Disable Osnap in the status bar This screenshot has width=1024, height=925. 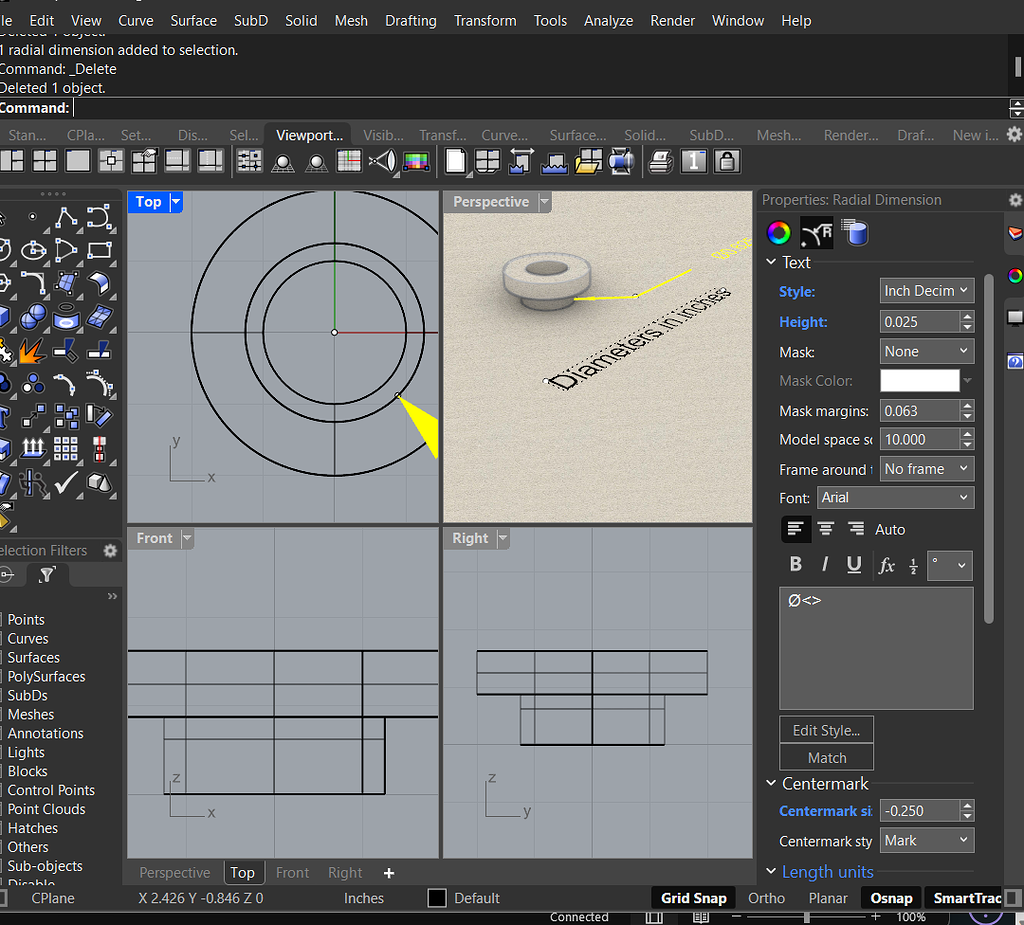pos(890,898)
